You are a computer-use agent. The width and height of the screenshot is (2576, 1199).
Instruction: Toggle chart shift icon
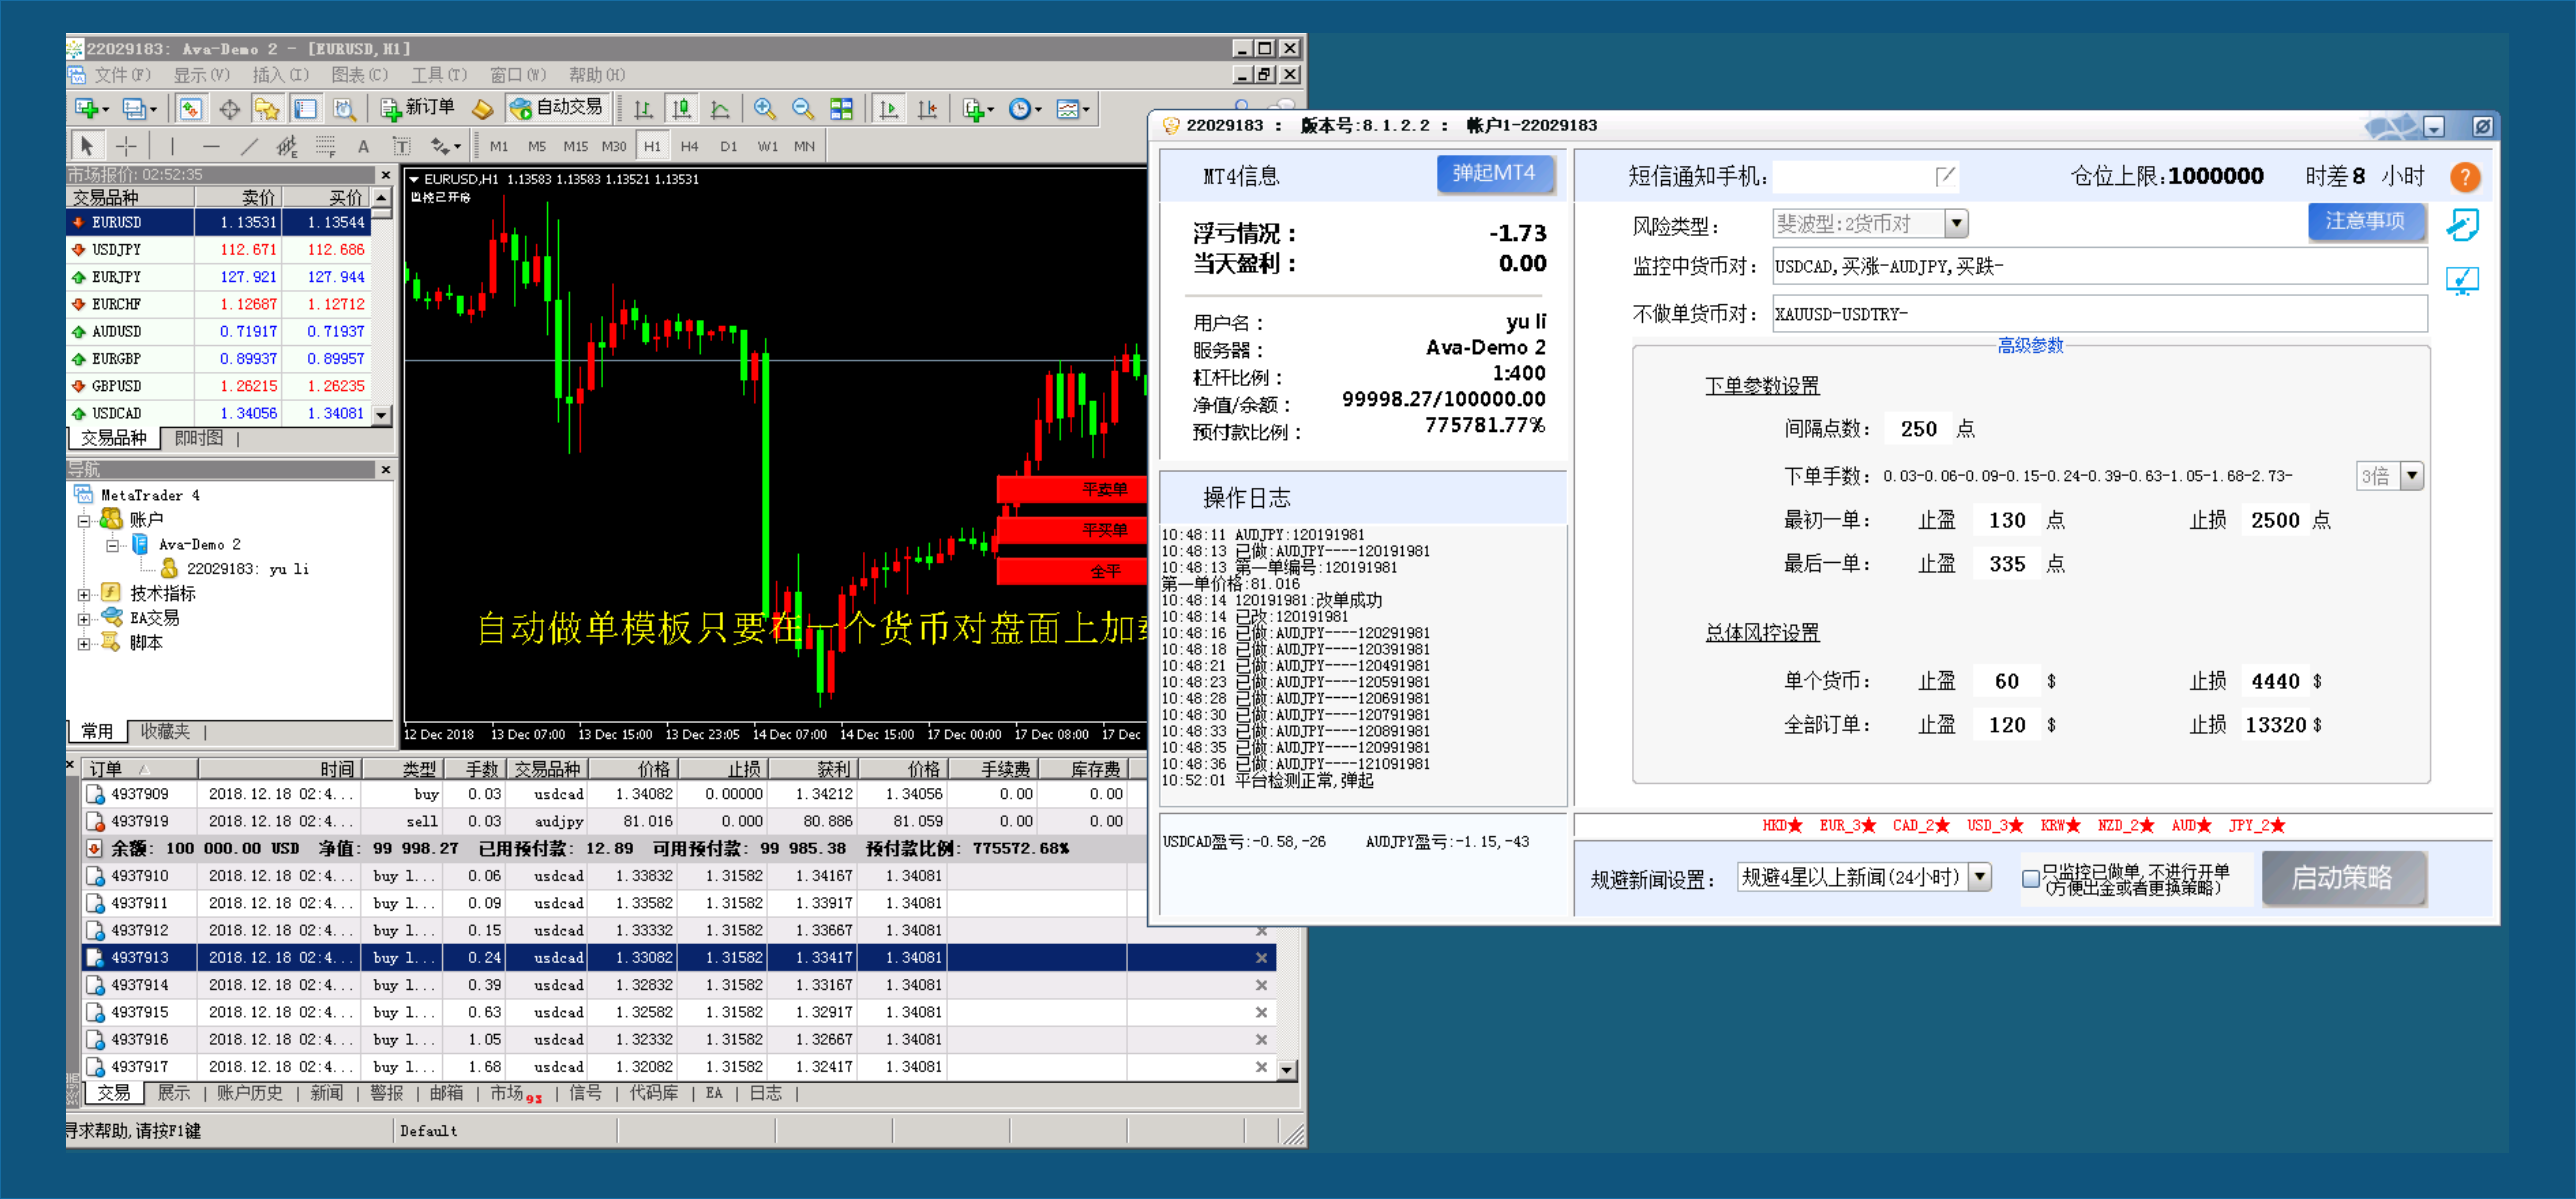point(927,108)
